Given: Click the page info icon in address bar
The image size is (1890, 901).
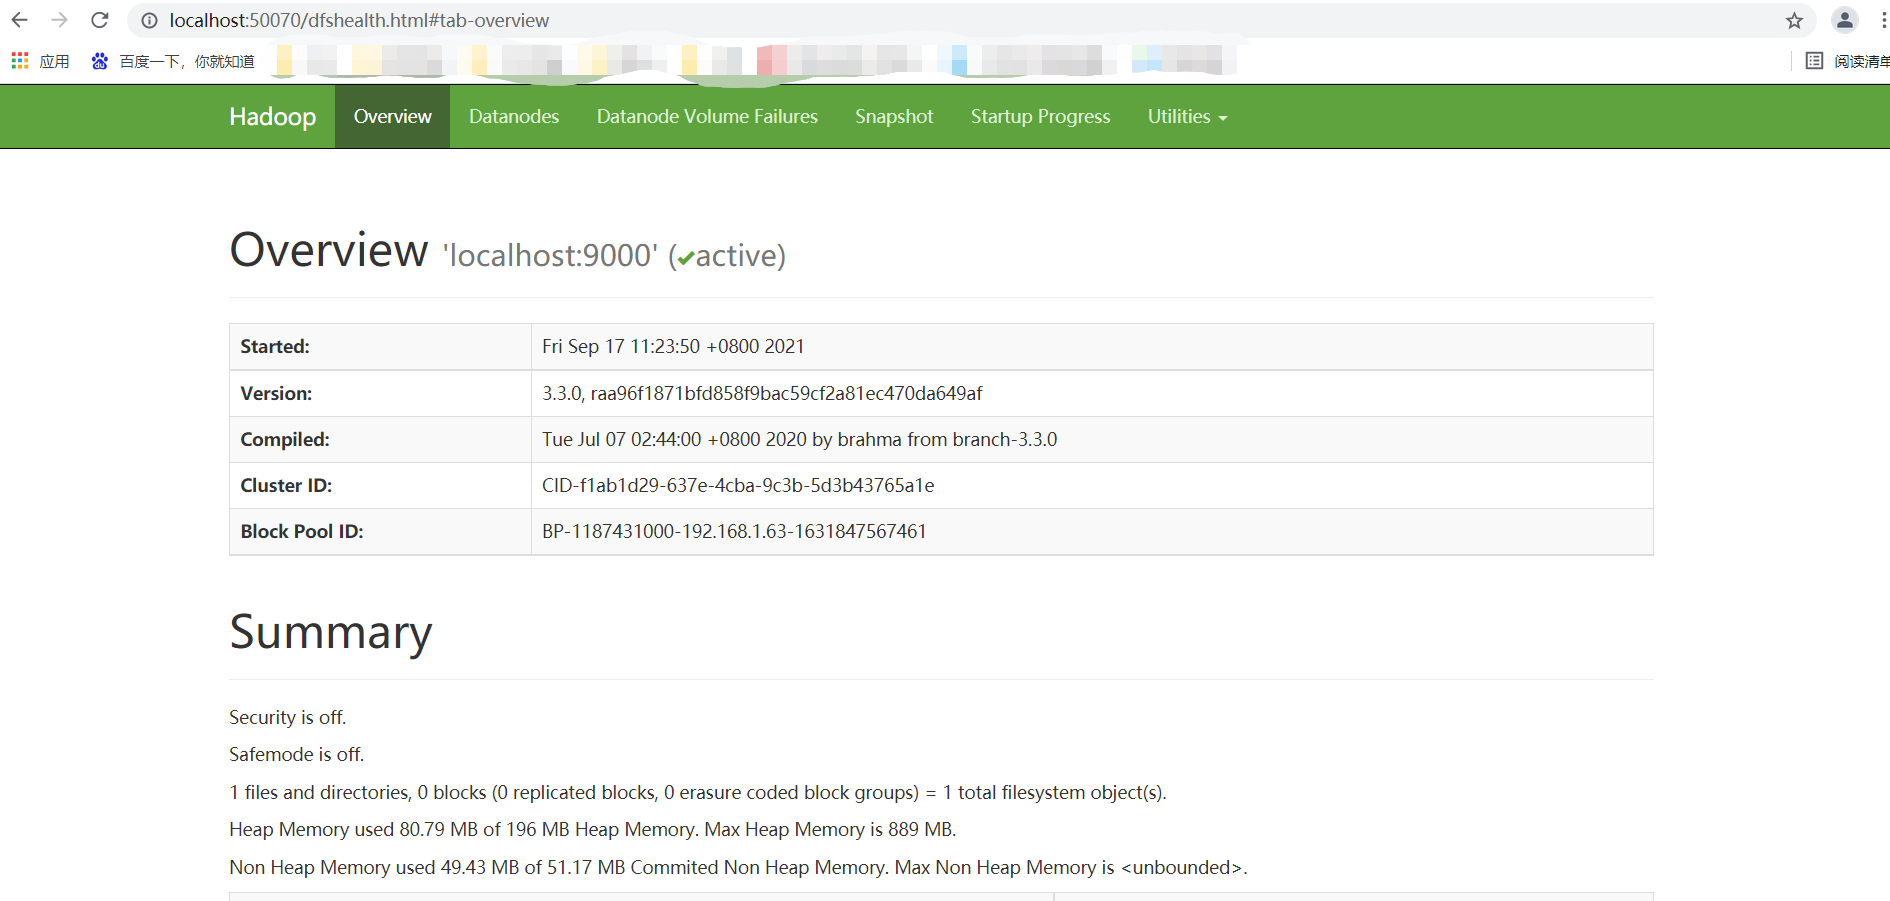Looking at the screenshot, I should point(149,20).
